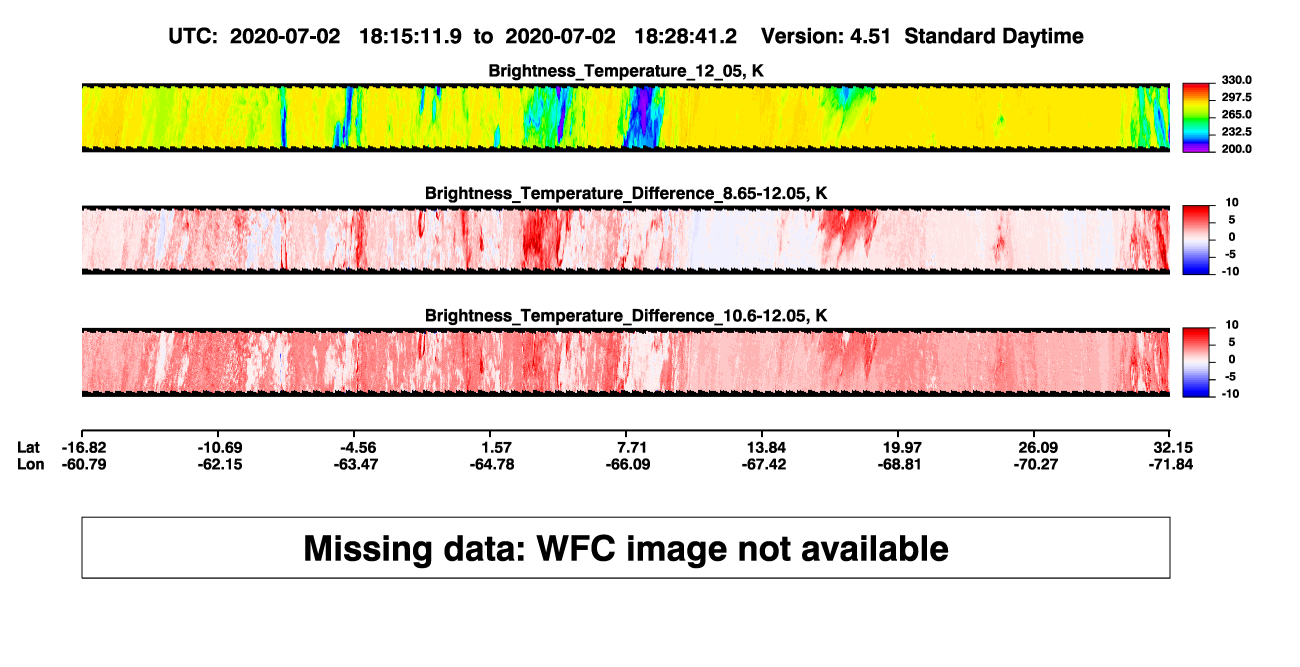Click the longitude value -68.81
Image resolution: width=1300 pixels, height=667 pixels.
(898, 464)
